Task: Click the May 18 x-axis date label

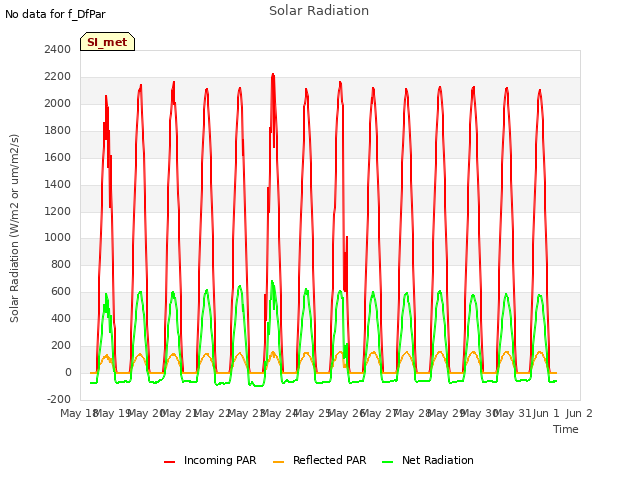Action: coord(78,413)
